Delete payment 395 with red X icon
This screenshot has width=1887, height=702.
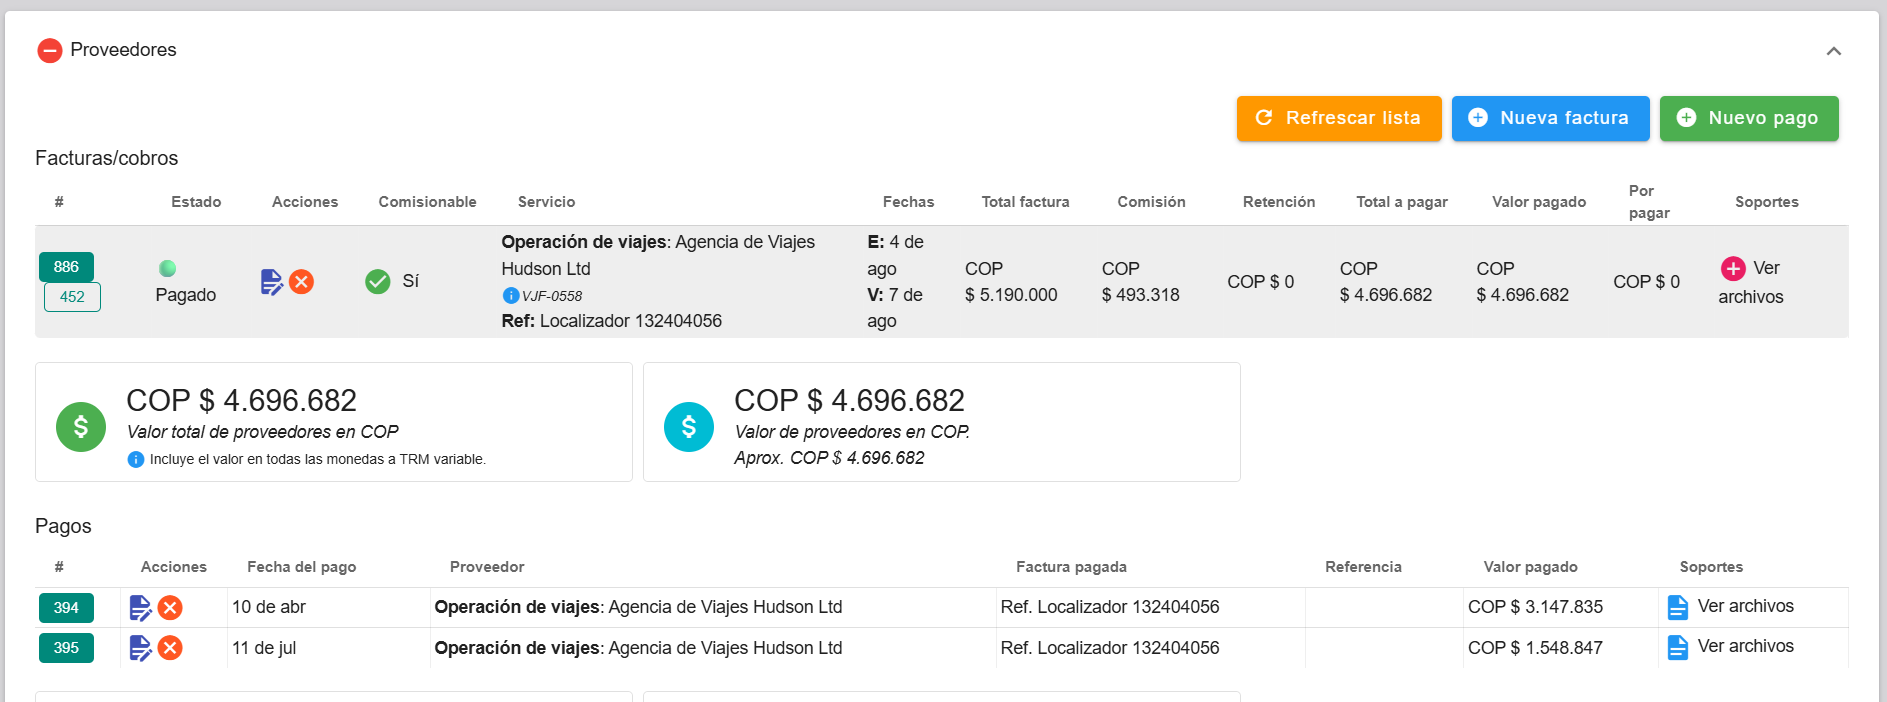(x=170, y=648)
